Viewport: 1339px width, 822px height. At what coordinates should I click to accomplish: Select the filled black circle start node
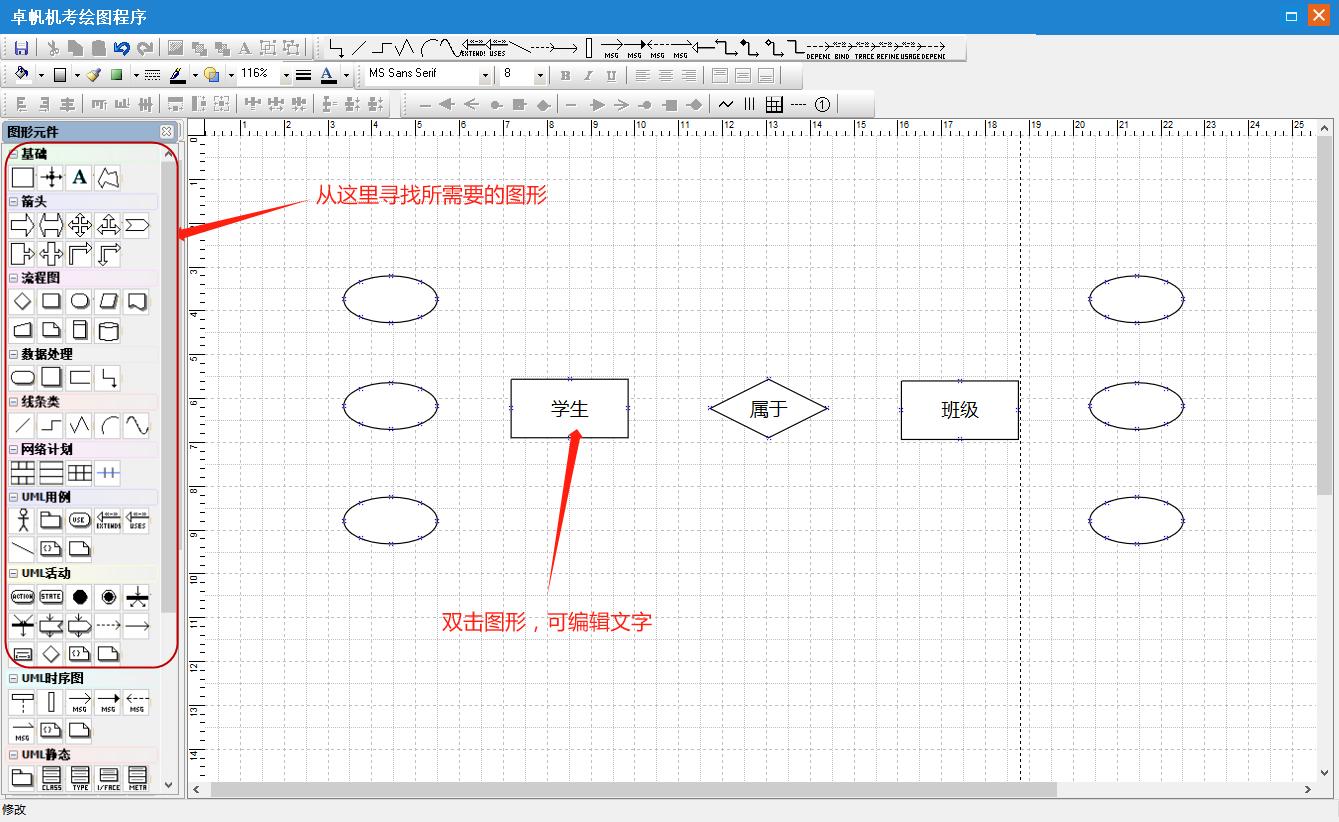tap(80, 597)
